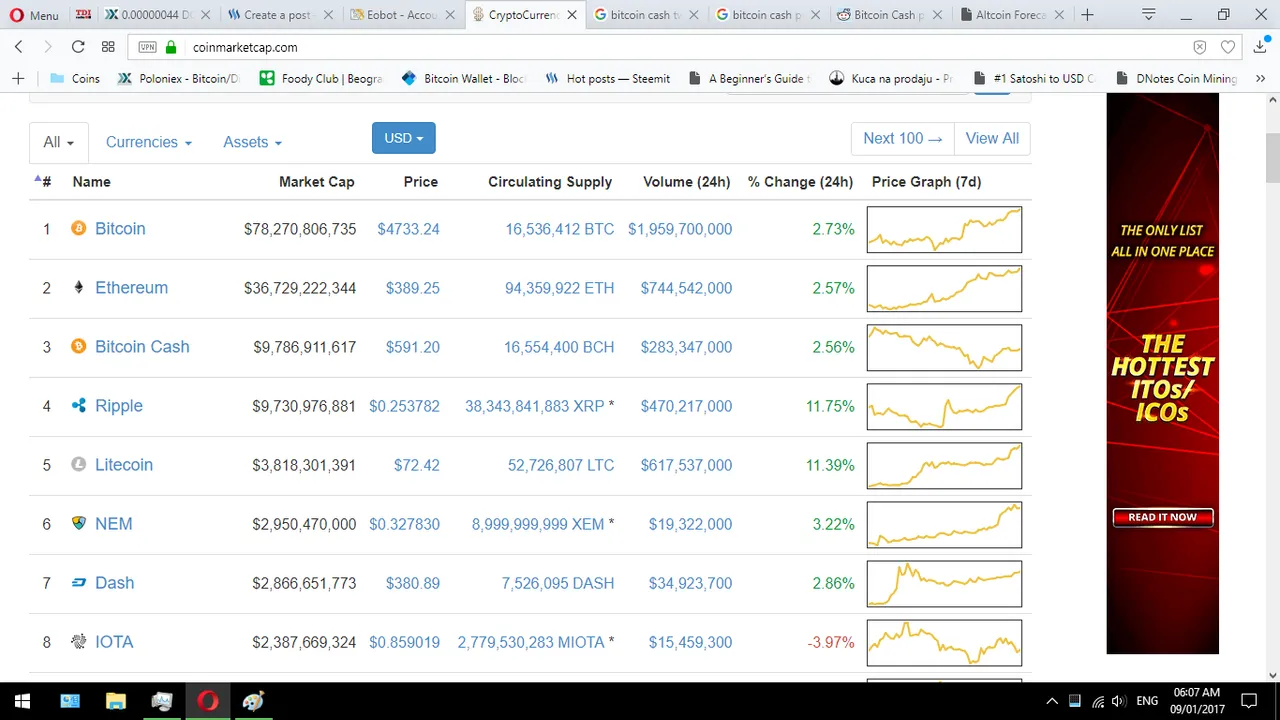Click the Next 100 button
The image size is (1280, 720).
click(x=902, y=138)
